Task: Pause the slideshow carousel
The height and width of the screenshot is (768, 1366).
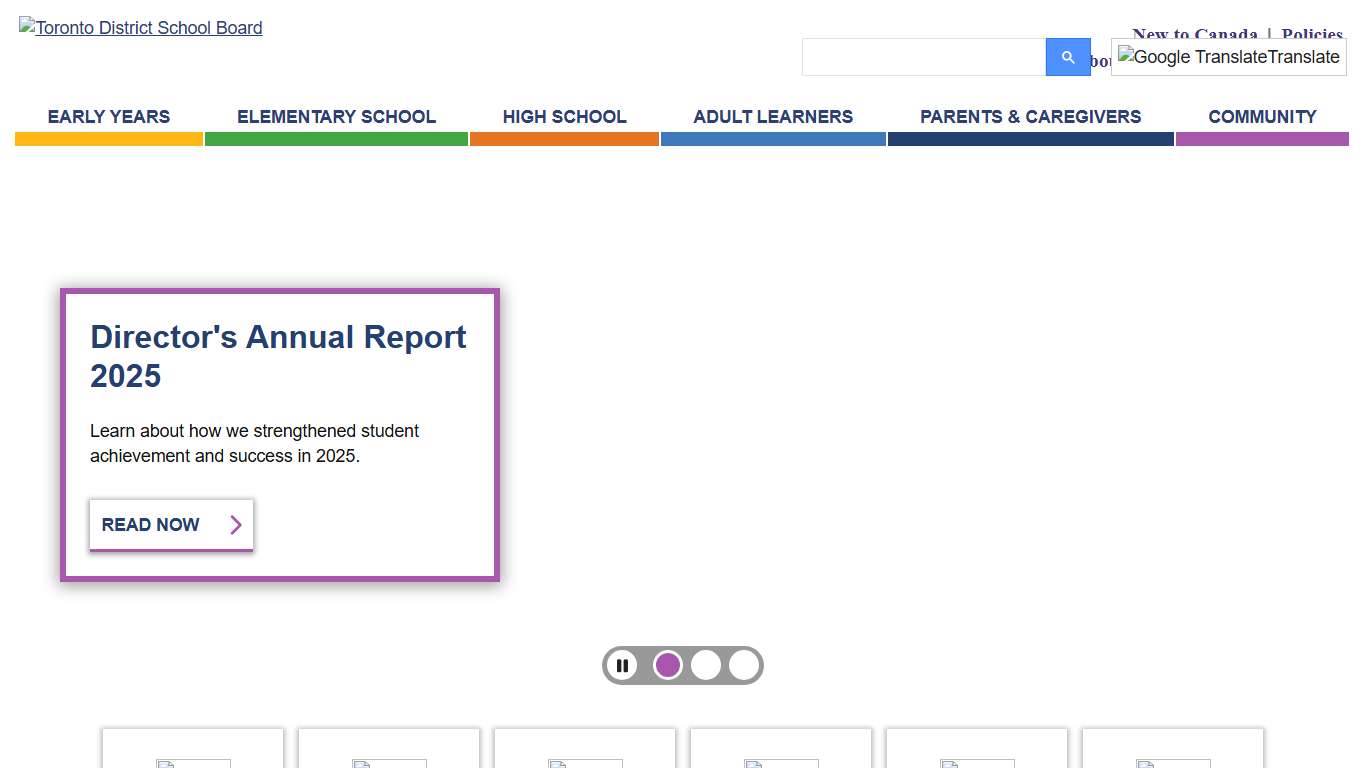Action: [622, 666]
